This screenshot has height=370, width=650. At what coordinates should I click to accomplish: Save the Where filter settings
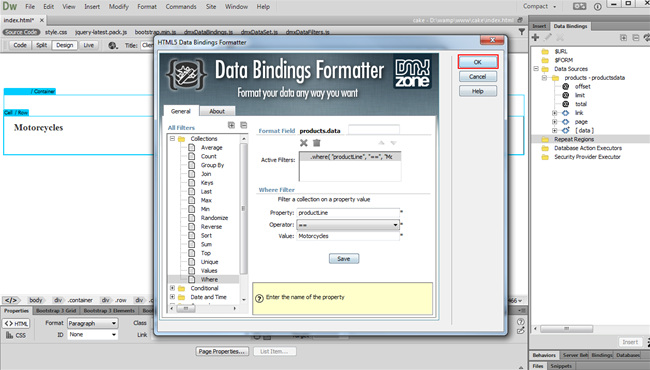[344, 259]
